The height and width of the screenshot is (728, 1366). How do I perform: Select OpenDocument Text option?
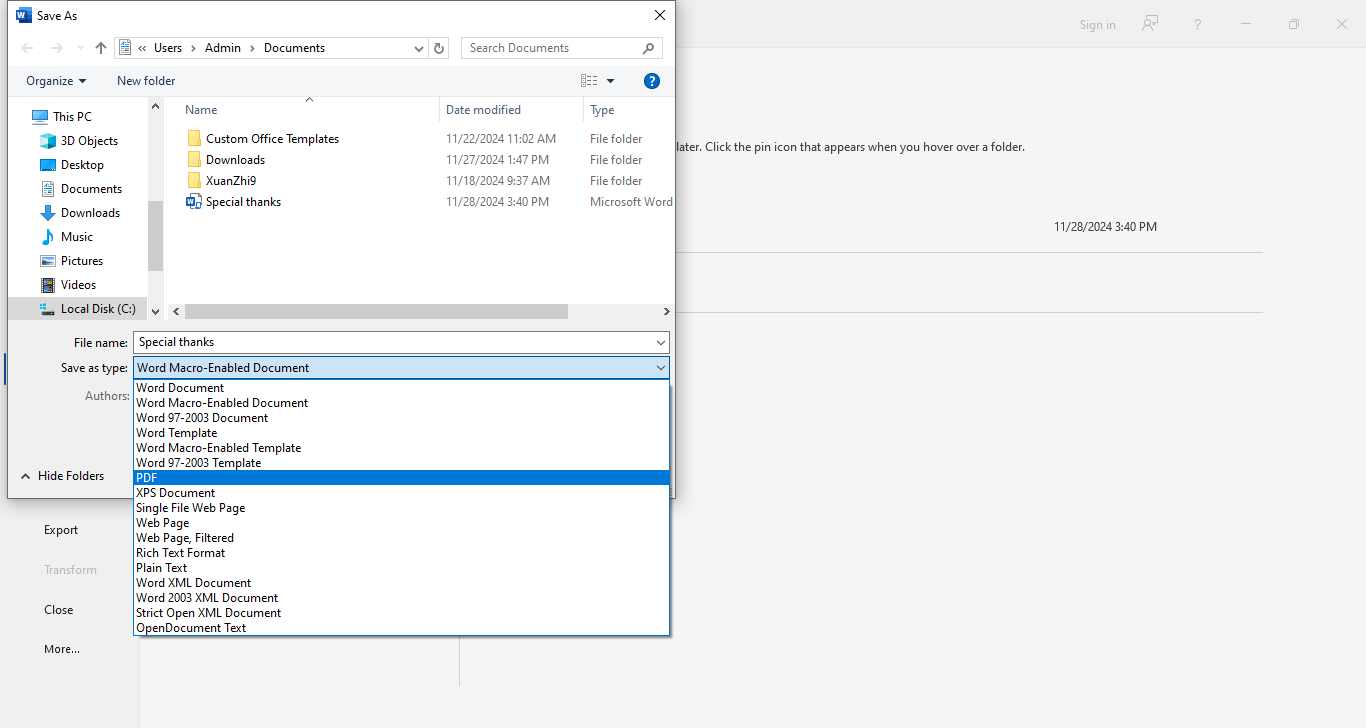401,628
